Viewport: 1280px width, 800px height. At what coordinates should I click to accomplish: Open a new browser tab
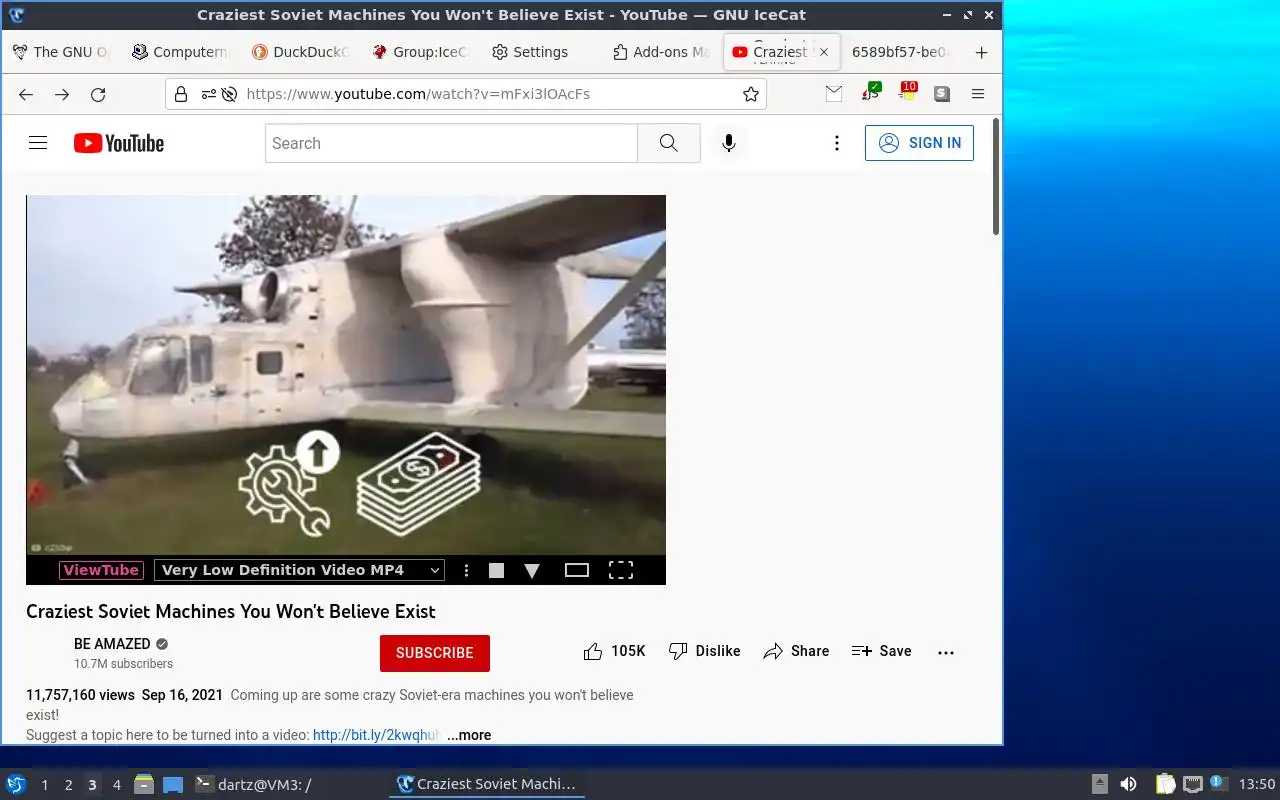pyautogui.click(x=981, y=52)
